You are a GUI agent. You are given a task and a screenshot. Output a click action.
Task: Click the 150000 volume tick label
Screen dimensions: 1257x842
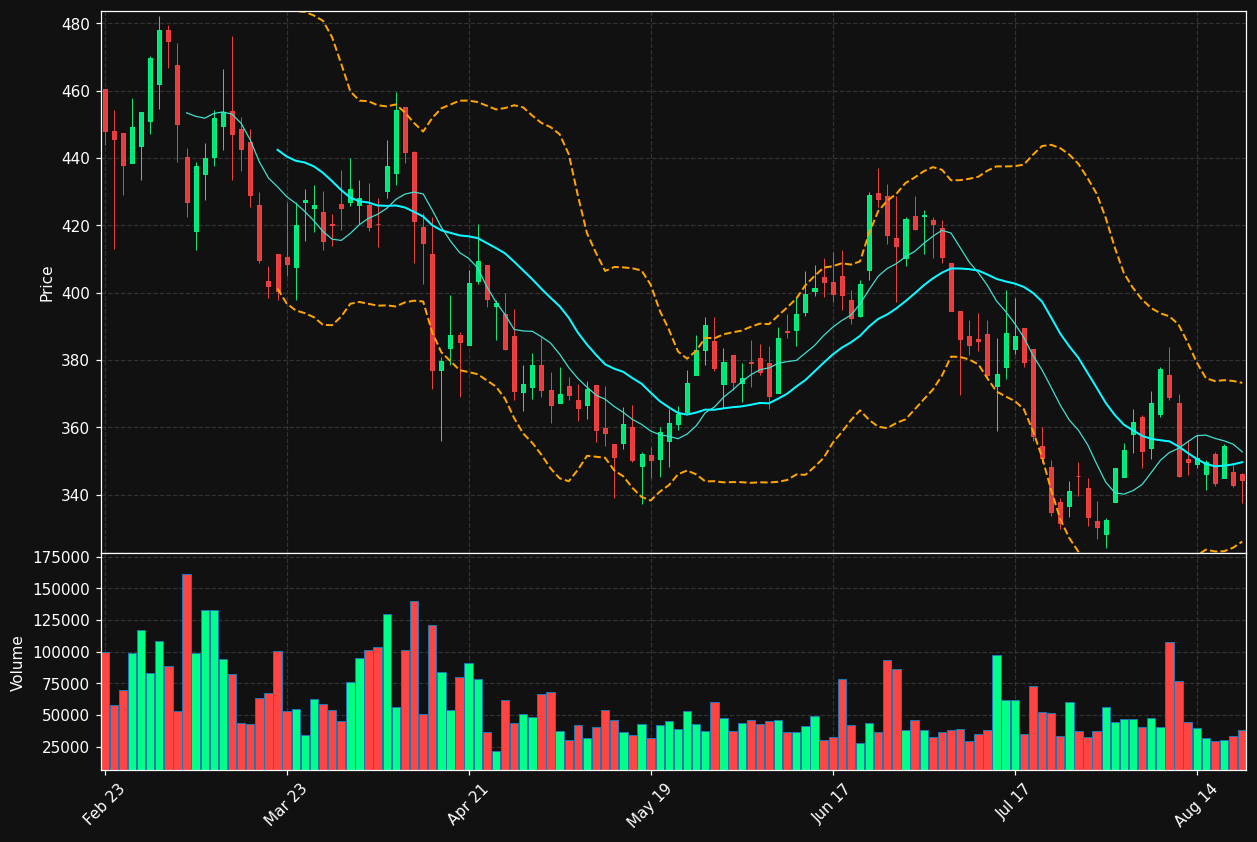pyautogui.click(x=63, y=589)
